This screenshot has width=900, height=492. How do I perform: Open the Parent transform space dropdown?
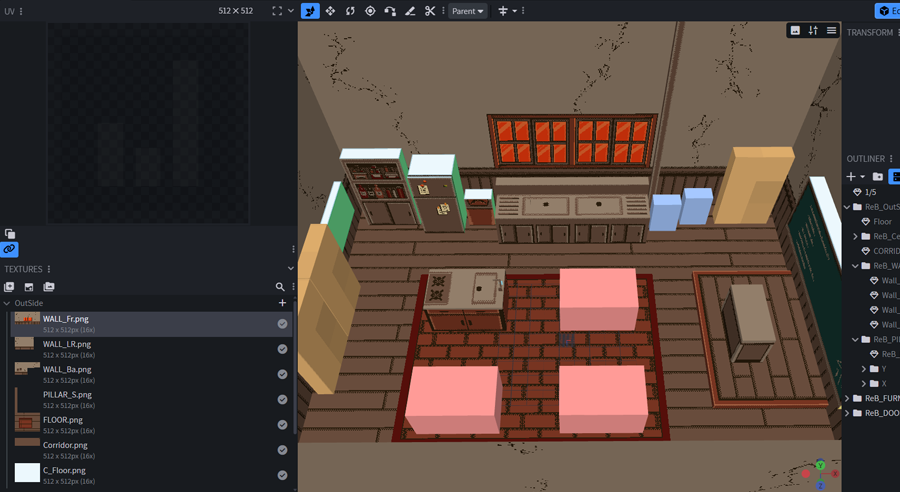coord(466,11)
